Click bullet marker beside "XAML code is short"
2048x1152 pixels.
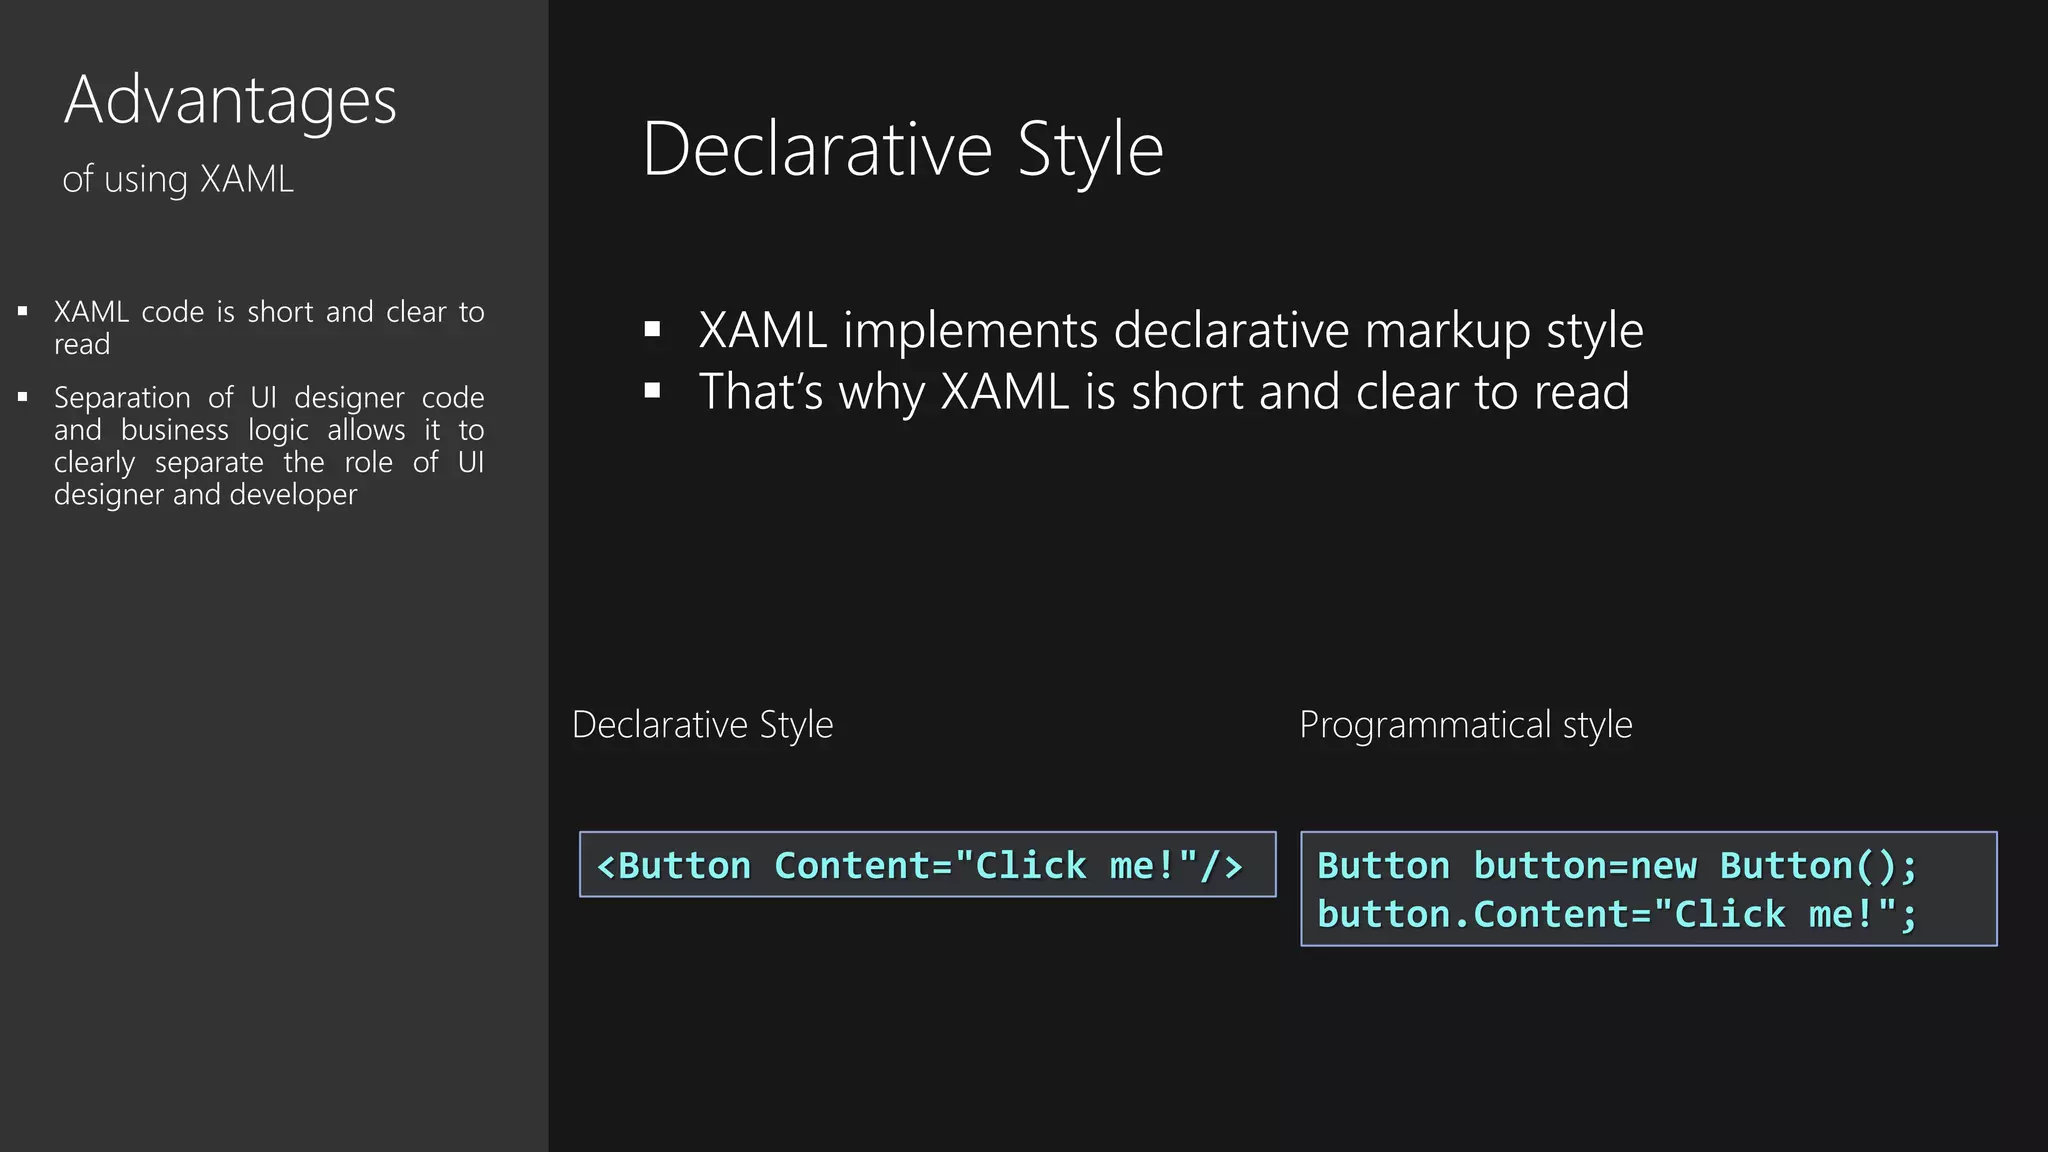23,312
